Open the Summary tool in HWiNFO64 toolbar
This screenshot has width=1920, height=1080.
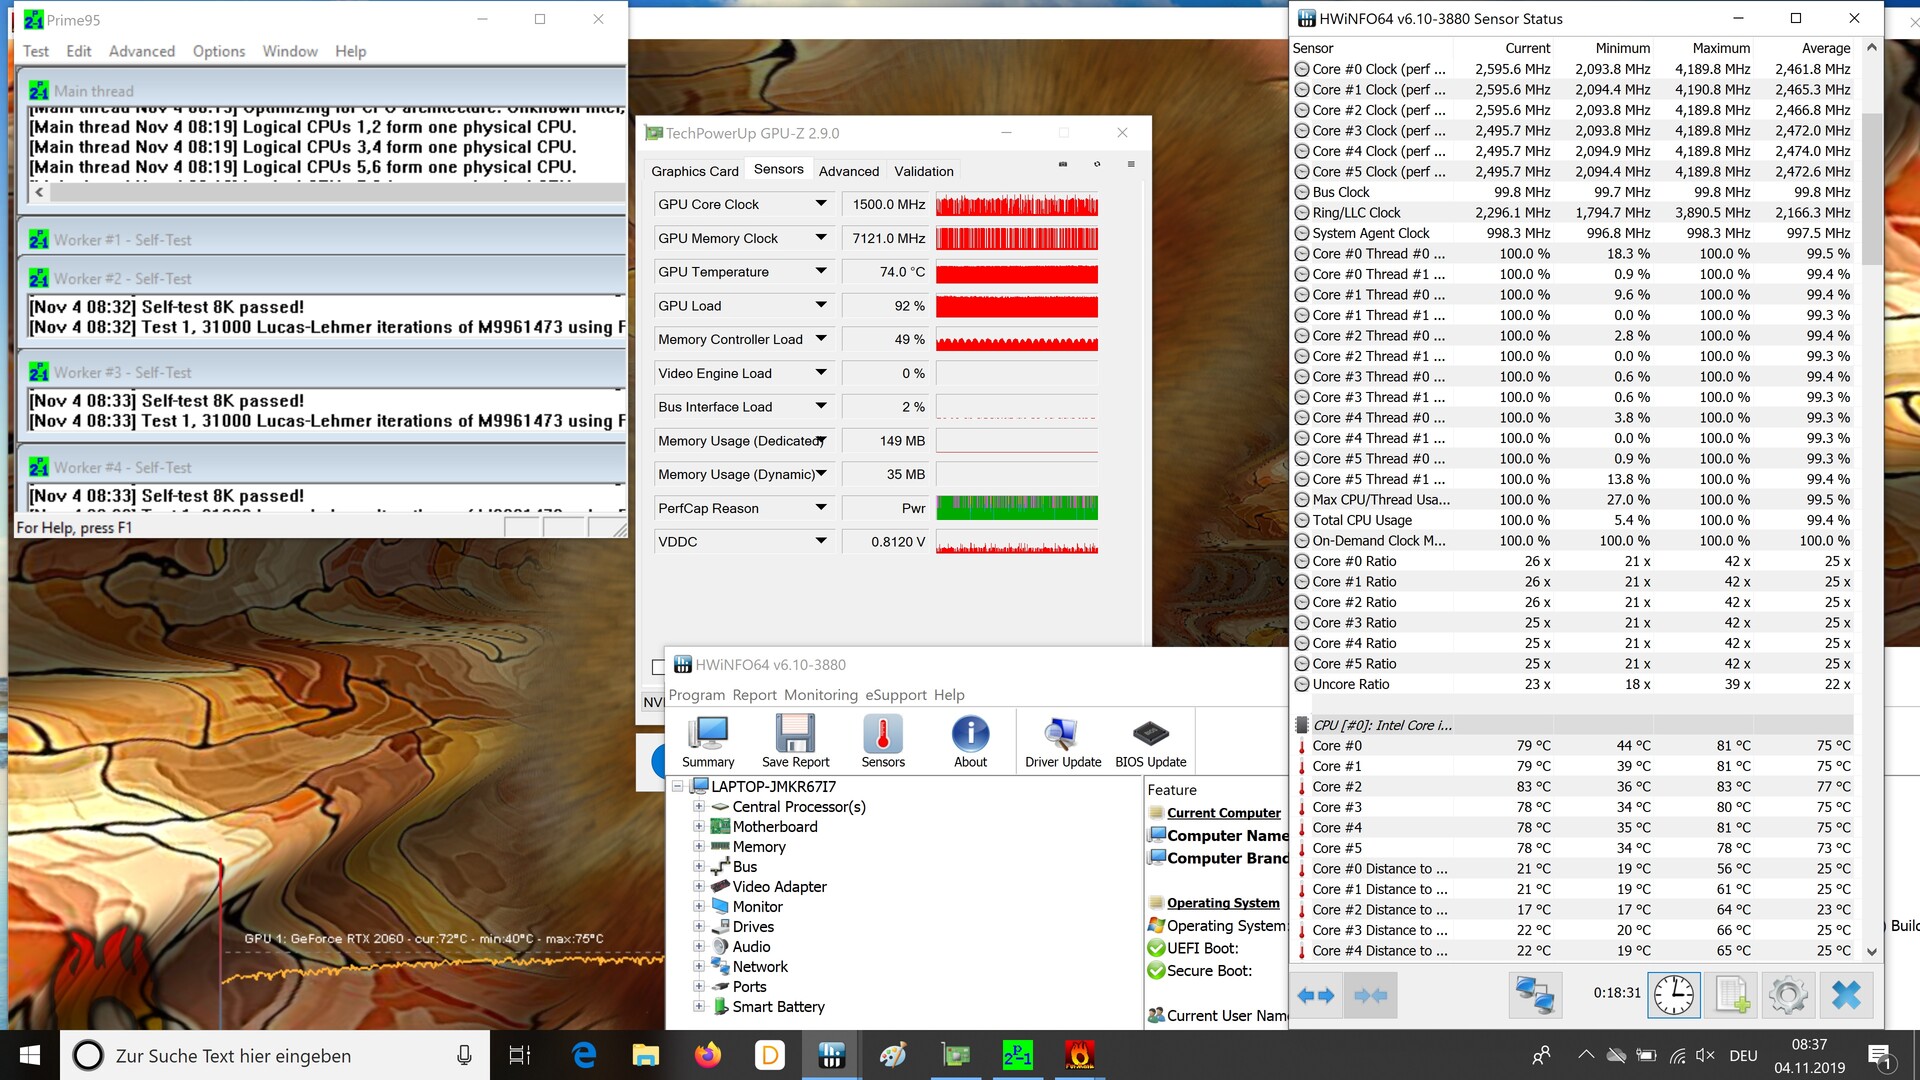(x=708, y=741)
